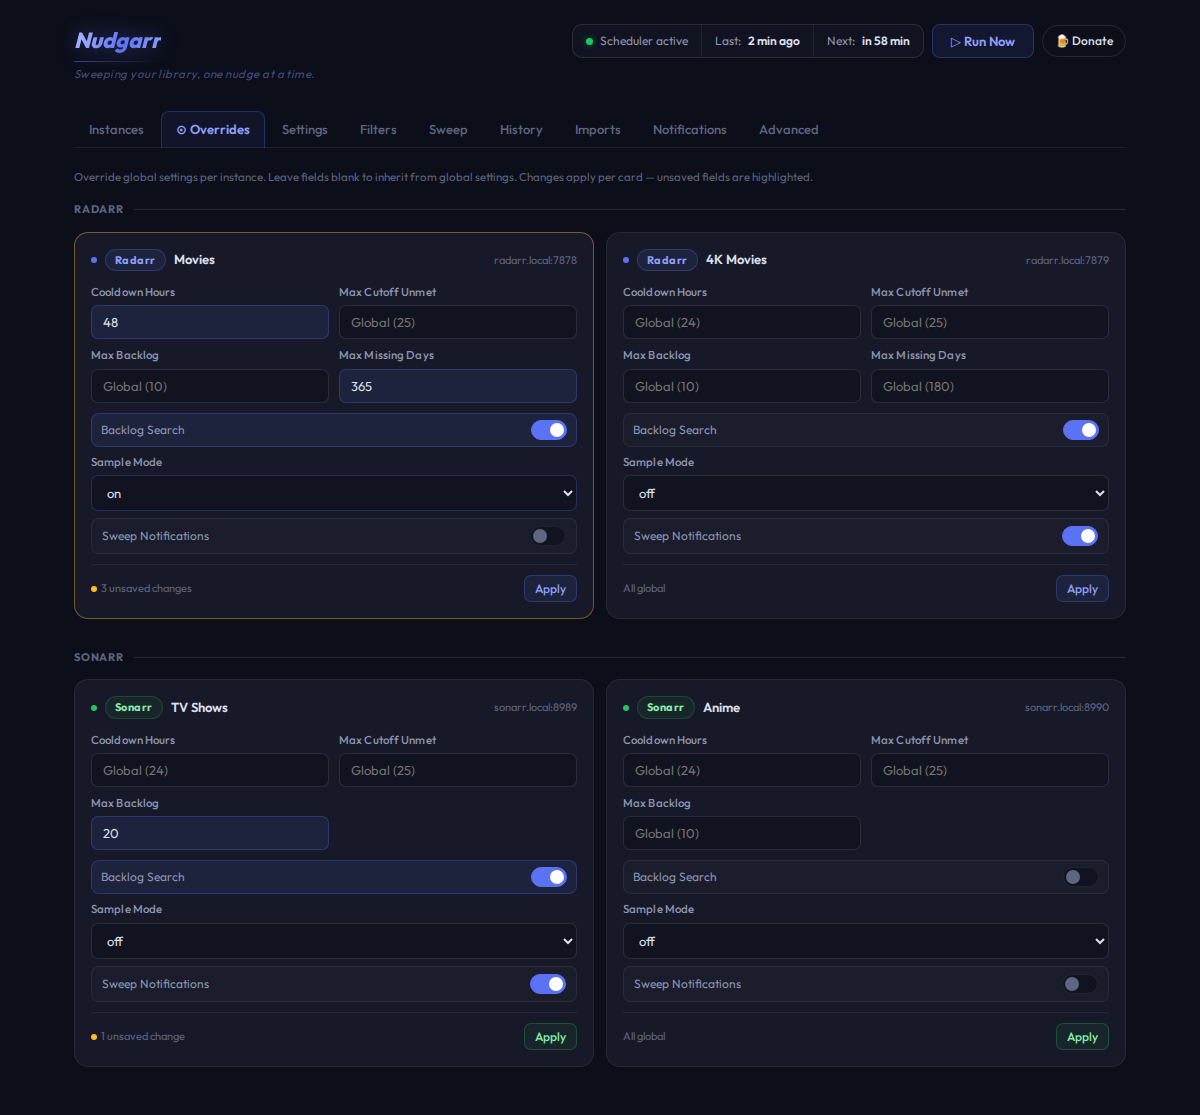The width and height of the screenshot is (1200, 1115).
Task: Click the Sonarr badge on TV Shows card
Action: point(133,708)
